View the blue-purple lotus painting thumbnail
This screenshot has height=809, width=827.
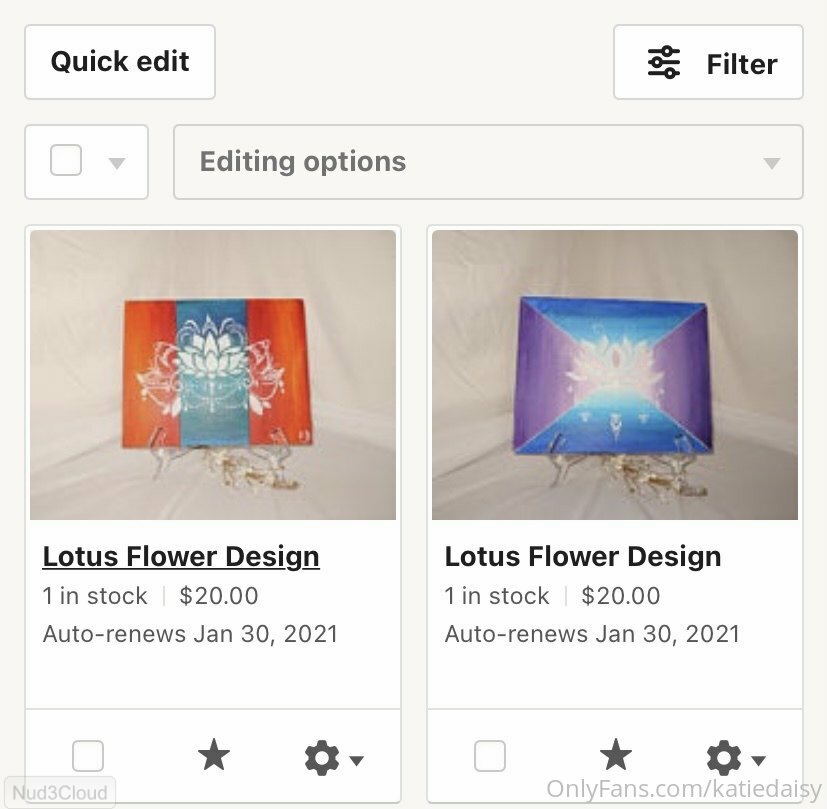point(615,375)
